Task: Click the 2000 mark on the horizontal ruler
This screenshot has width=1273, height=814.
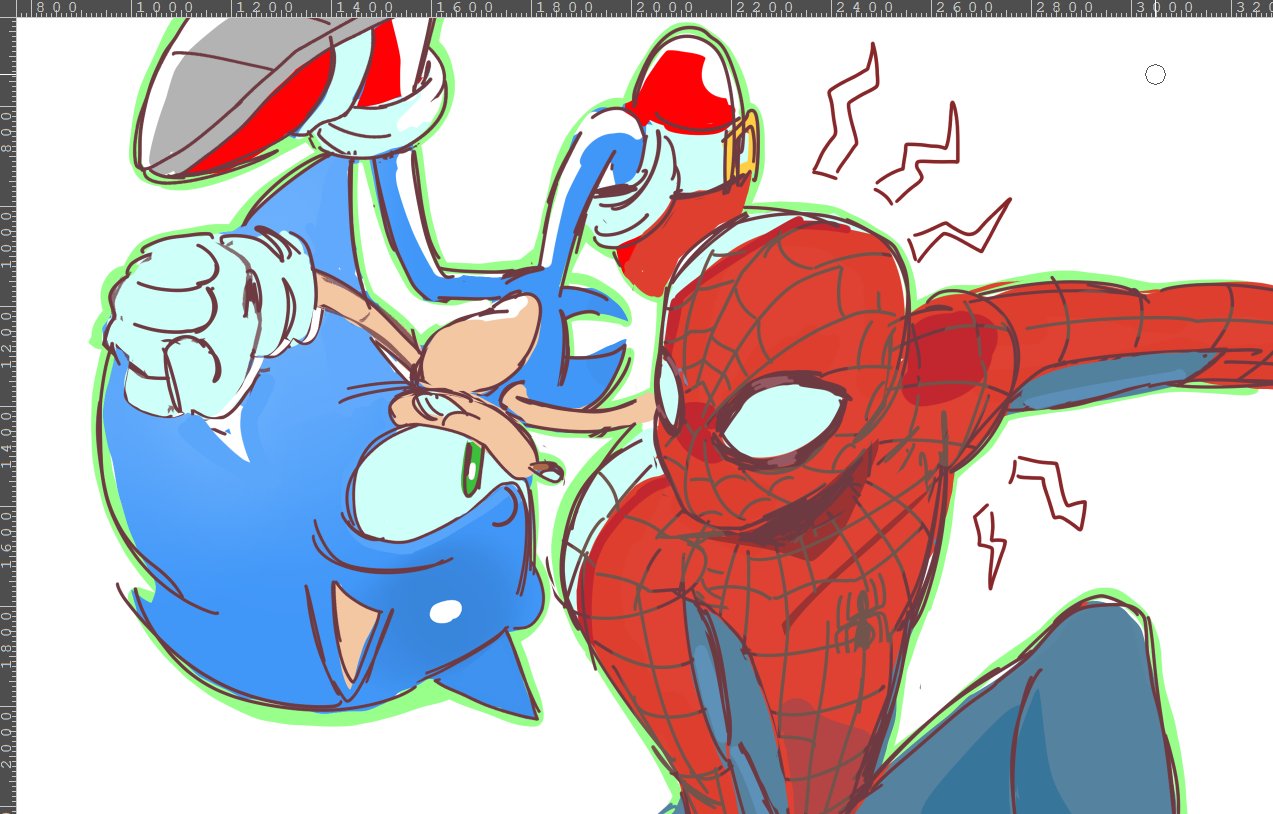Action: [x=666, y=8]
